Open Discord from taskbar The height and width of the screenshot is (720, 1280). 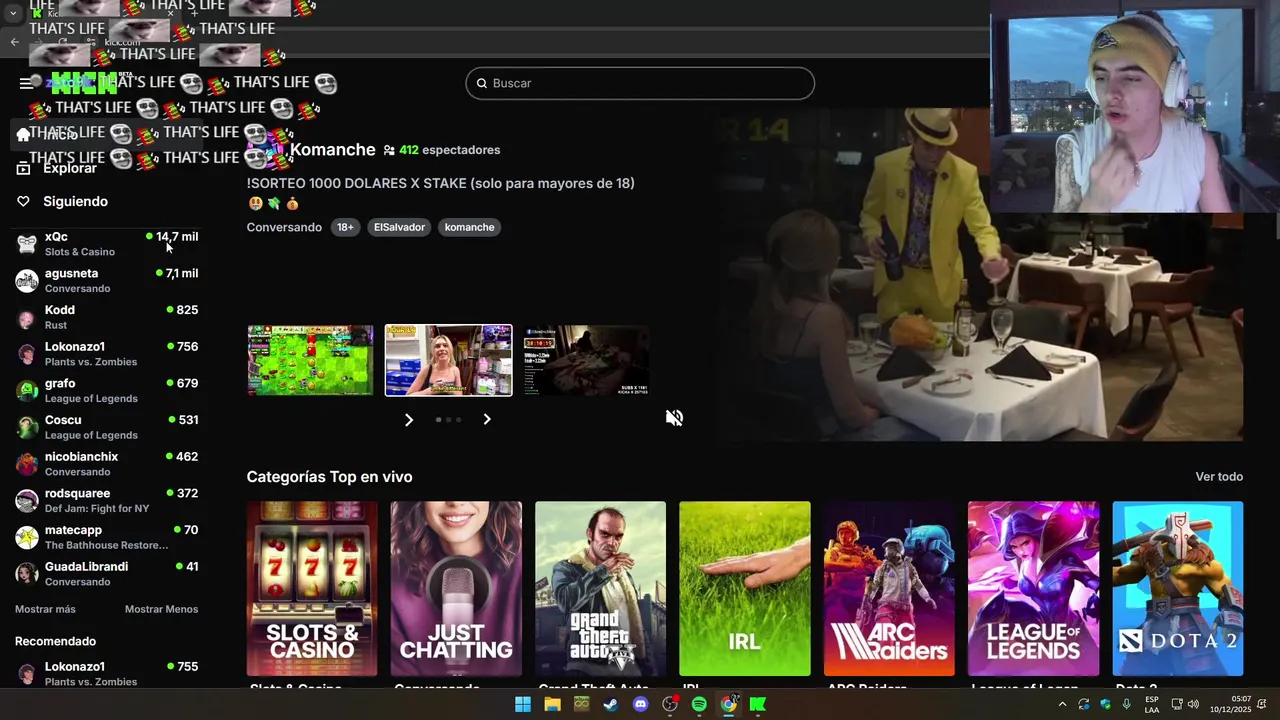(640, 704)
